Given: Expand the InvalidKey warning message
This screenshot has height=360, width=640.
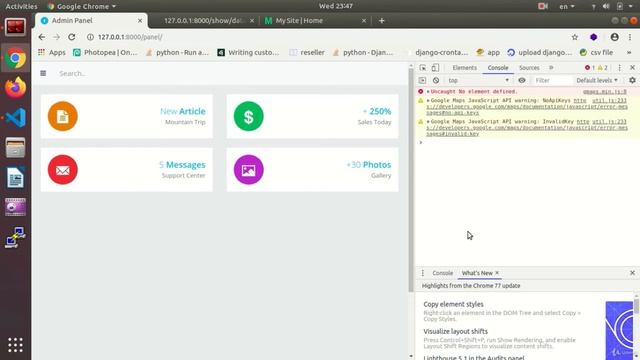Looking at the screenshot, I should [x=428, y=122].
